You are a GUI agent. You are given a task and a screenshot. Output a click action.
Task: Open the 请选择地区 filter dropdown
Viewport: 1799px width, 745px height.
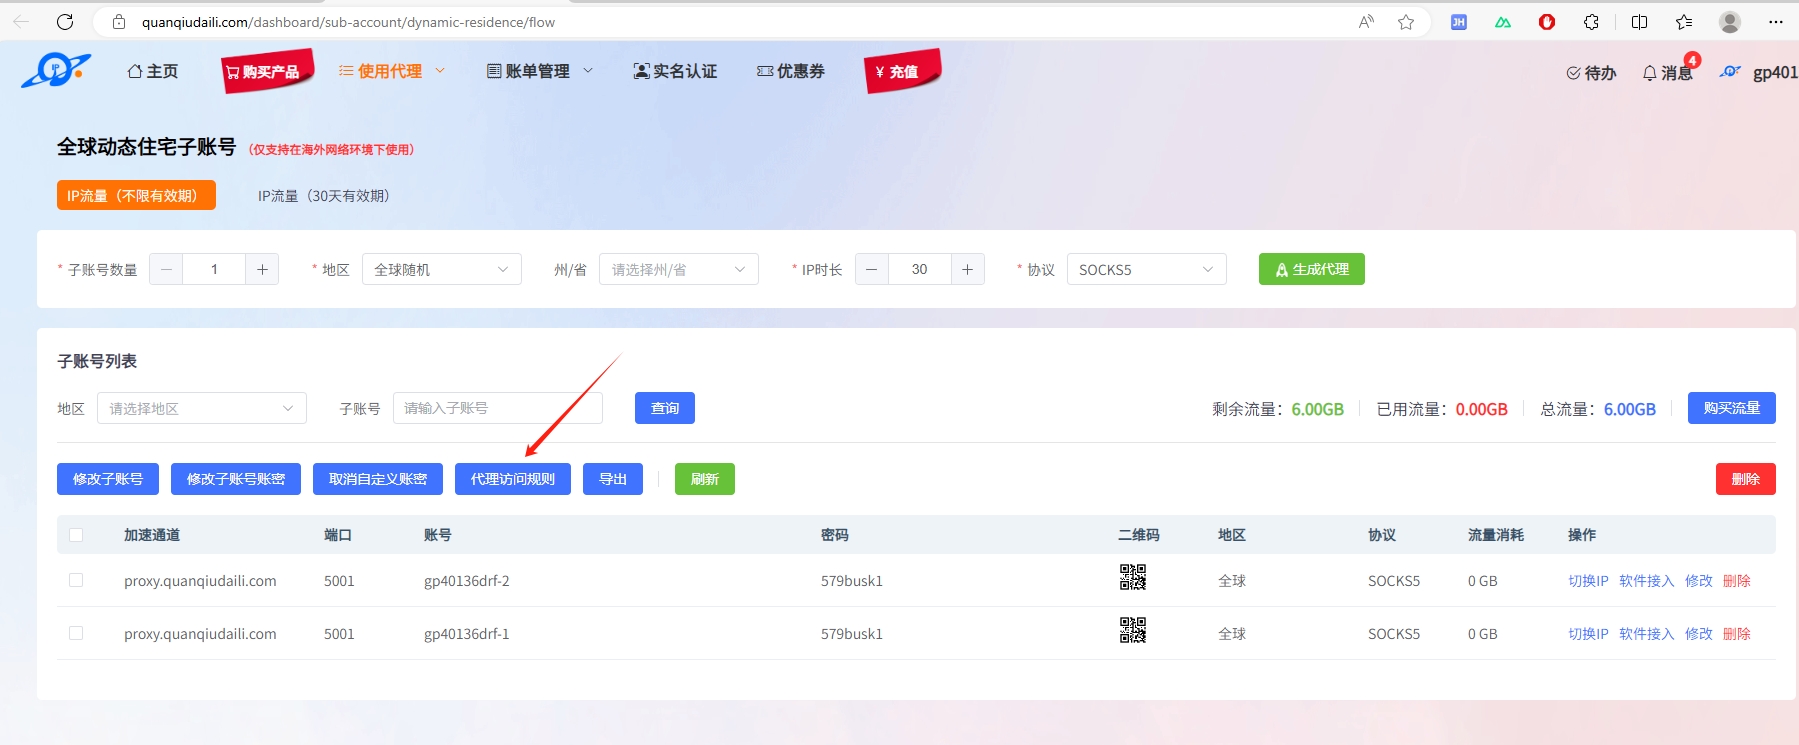tap(201, 408)
